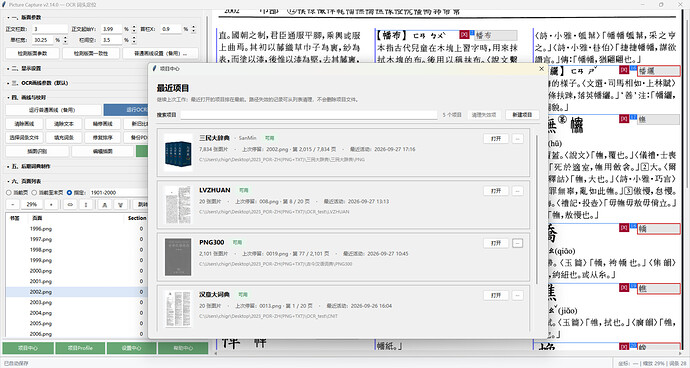
Task: Click fit-width icon in page list toolbar
Action: click(70, 205)
